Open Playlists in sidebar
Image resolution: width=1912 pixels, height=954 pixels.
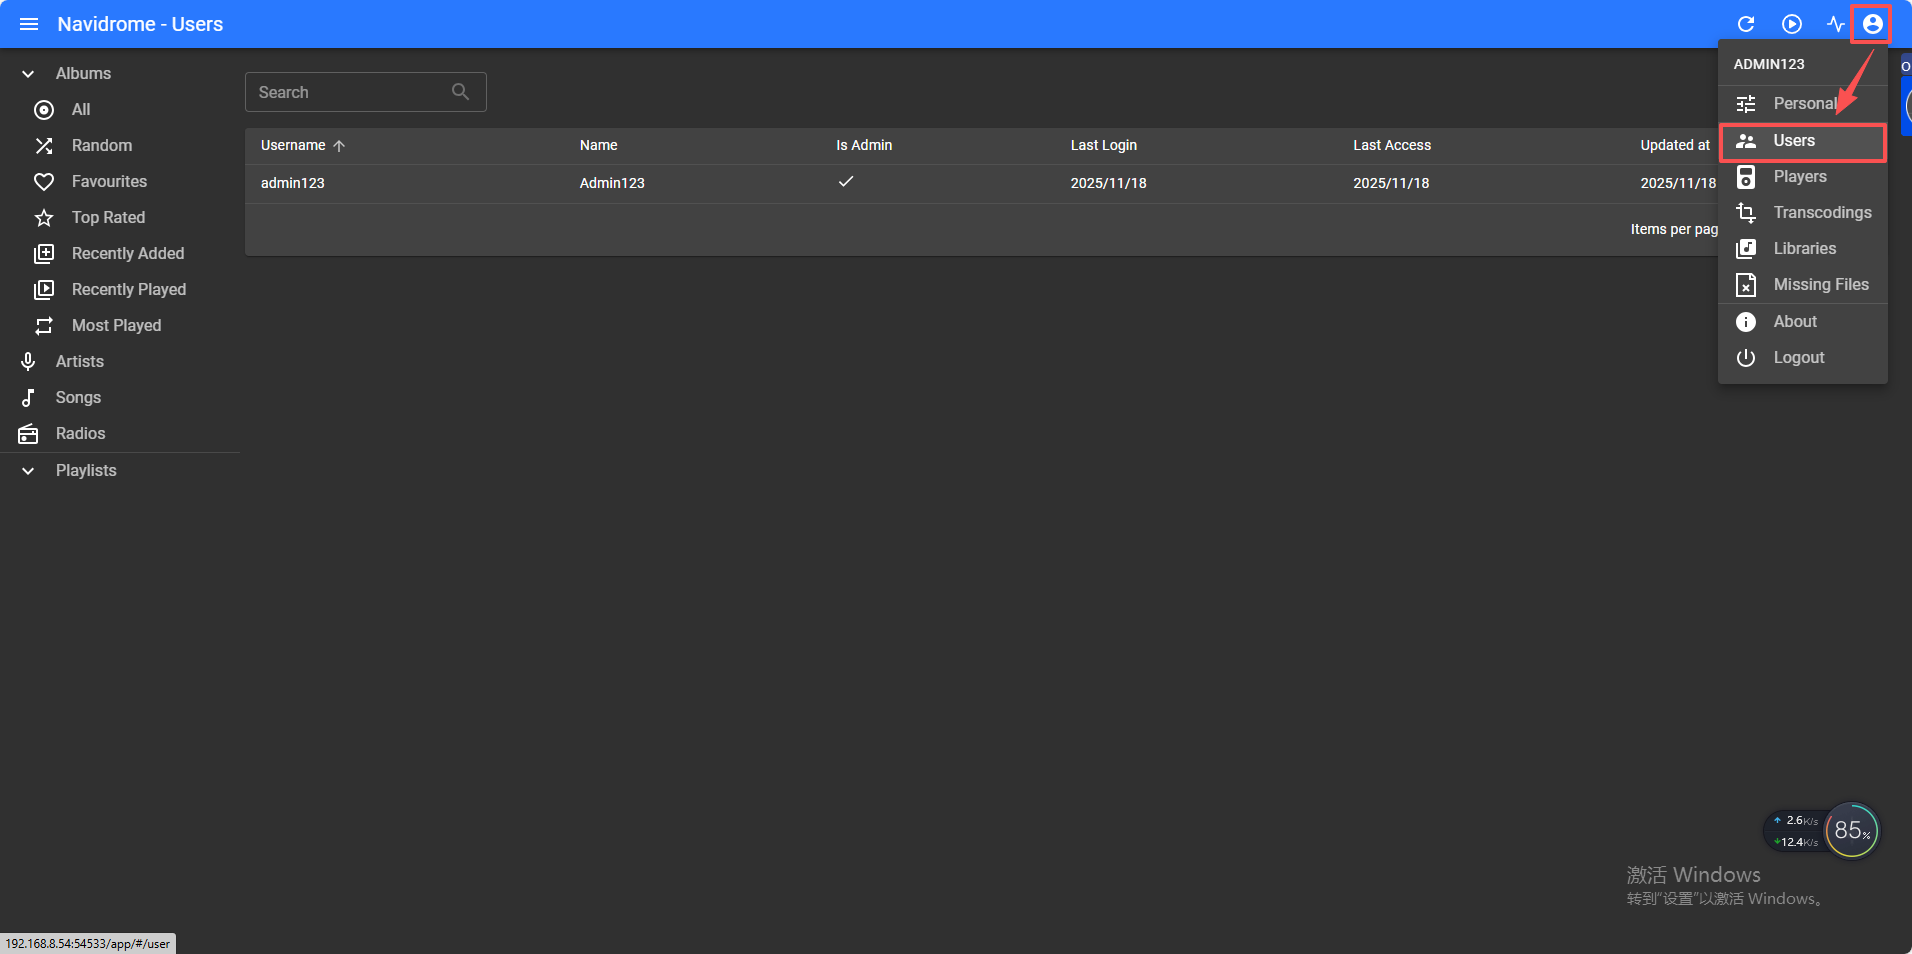point(86,471)
